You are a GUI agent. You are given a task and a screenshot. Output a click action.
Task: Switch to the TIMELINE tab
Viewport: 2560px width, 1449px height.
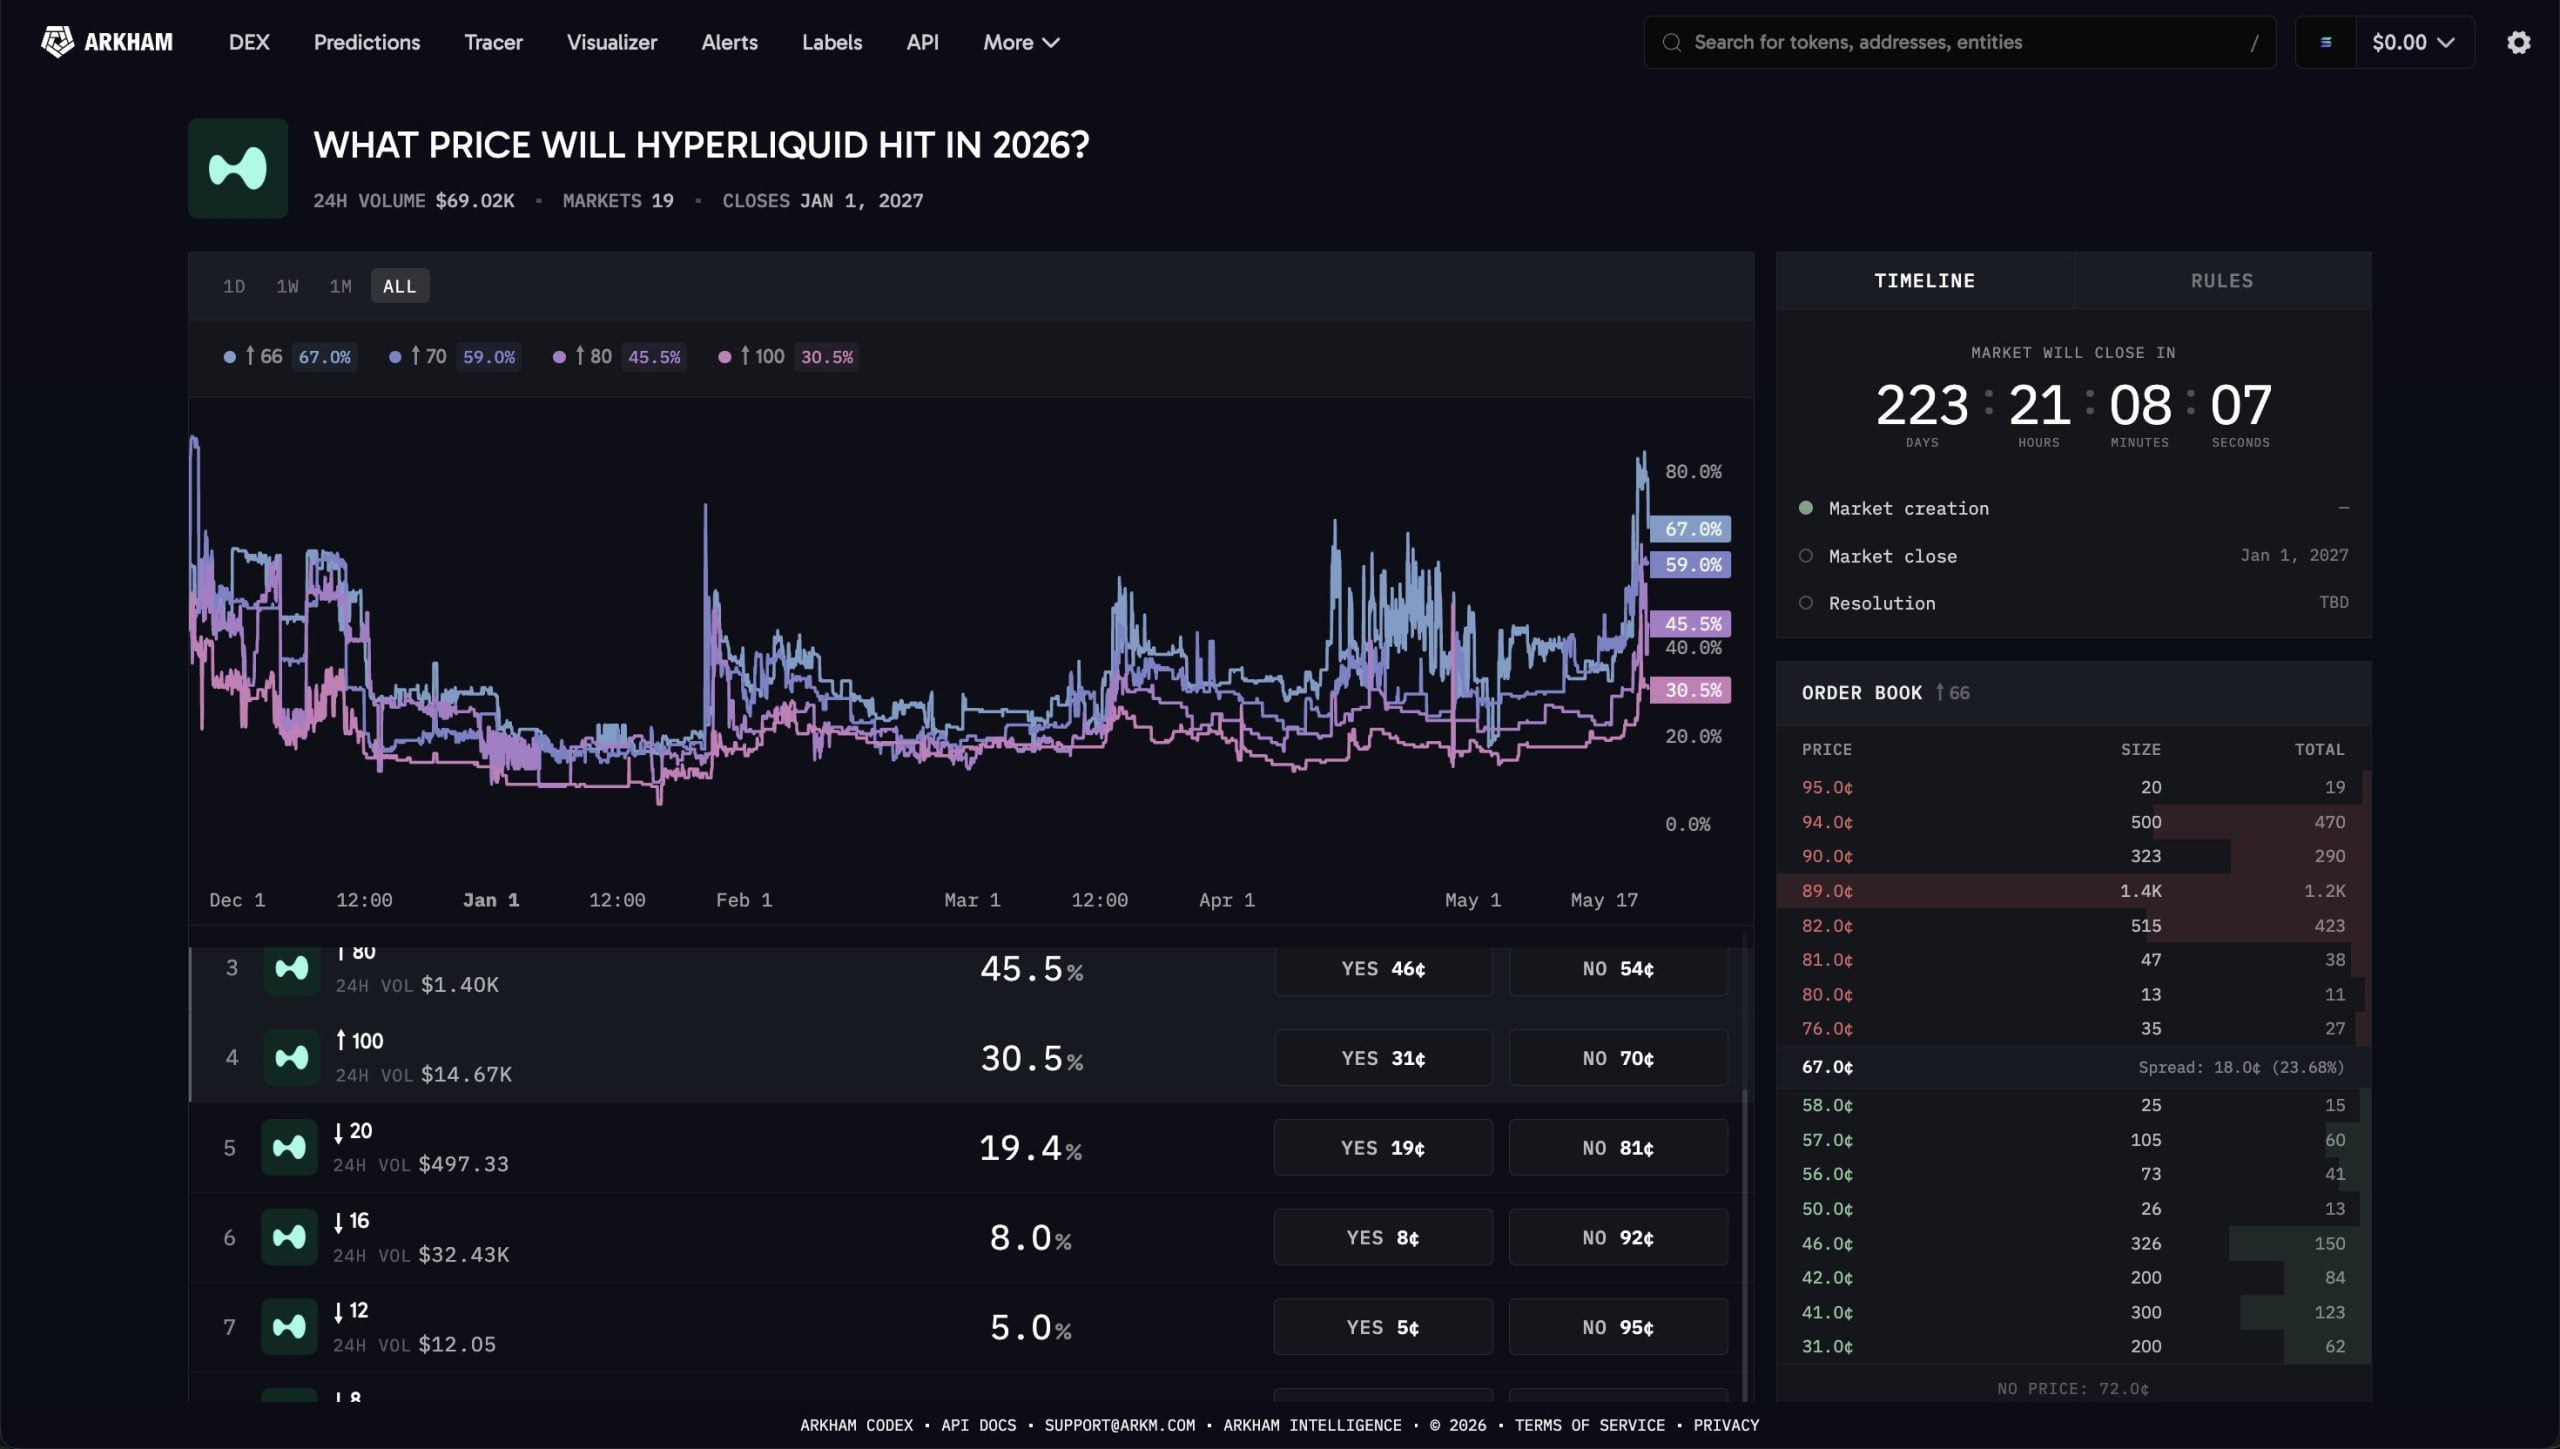(x=1924, y=281)
